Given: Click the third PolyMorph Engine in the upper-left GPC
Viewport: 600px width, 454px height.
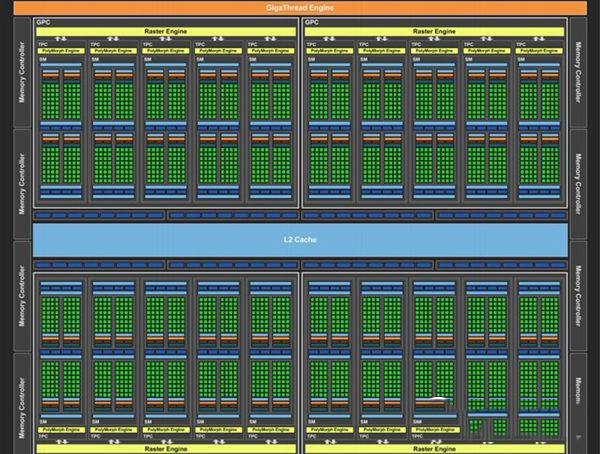Looking at the screenshot, I should tap(166, 51).
